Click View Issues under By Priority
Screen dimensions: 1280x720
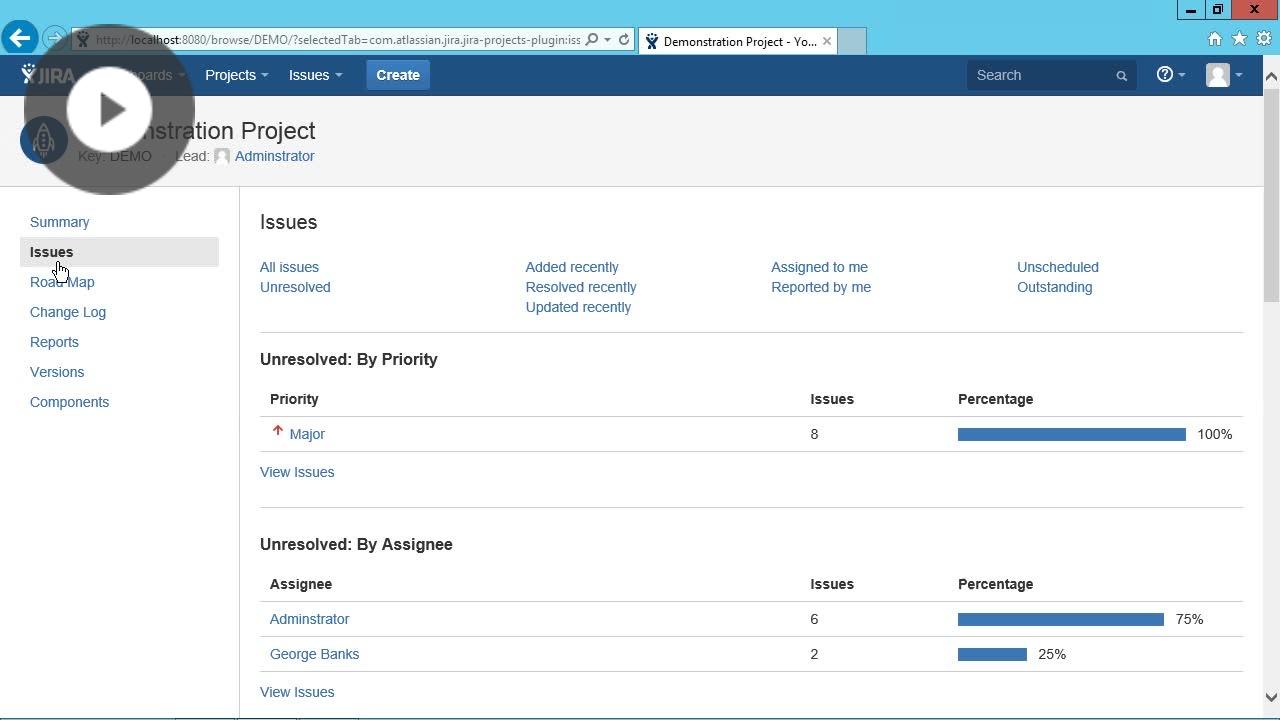pos(297,472)
